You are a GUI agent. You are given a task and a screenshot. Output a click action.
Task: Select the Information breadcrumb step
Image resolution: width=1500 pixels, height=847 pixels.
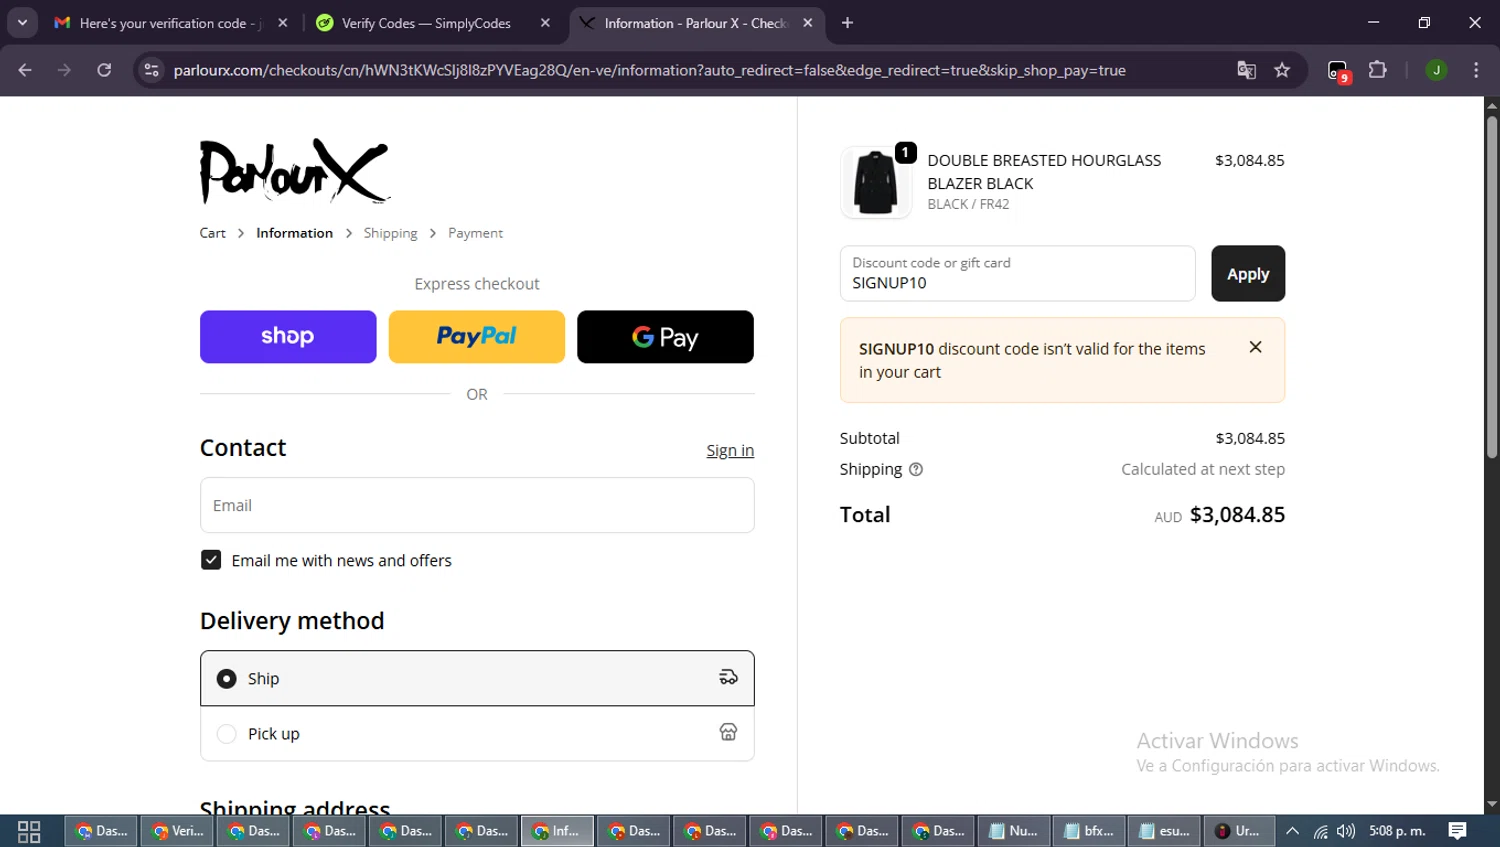pyautogui.click(x=294, y=233)
